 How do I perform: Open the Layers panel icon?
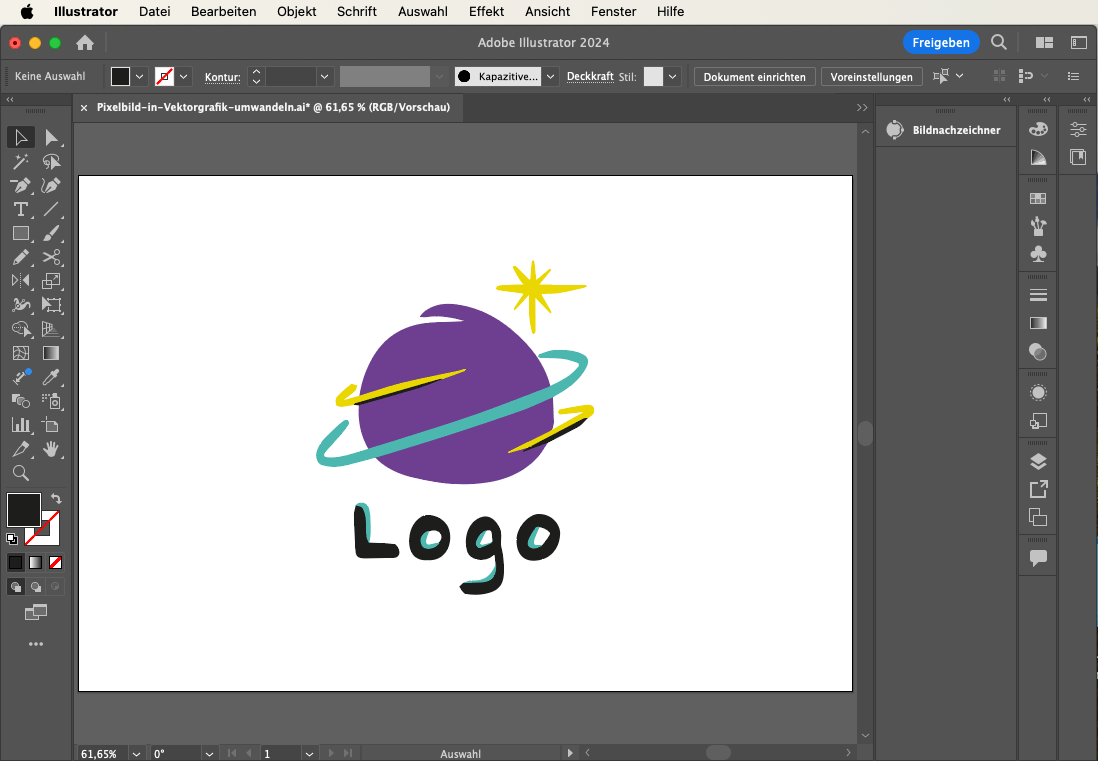(1038, 461)
